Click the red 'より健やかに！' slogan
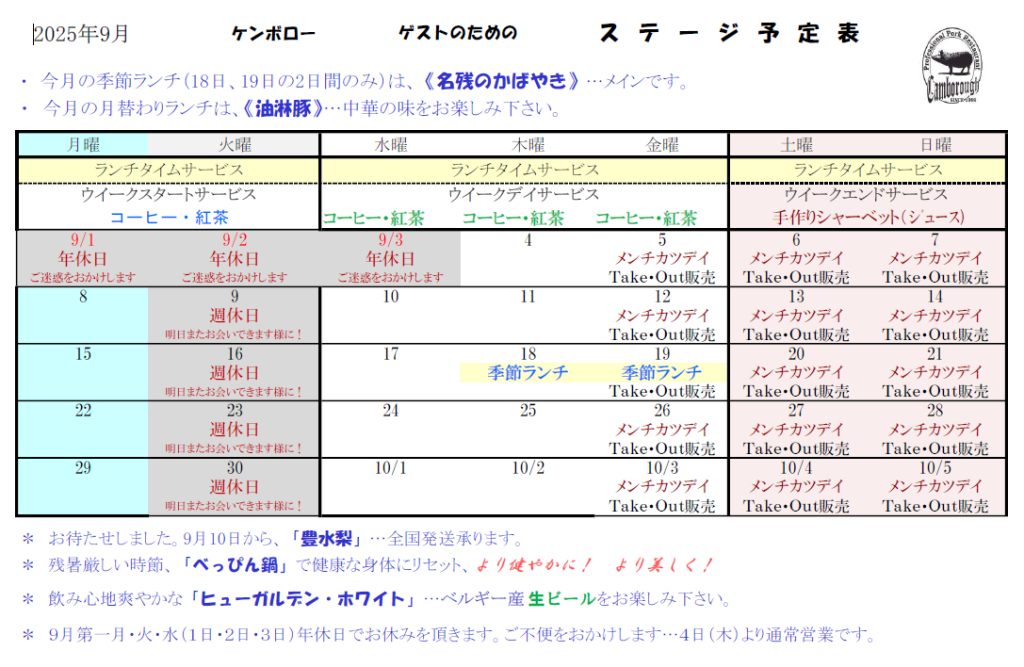Screen dimensions: 1024x667 tap(534, 564)
